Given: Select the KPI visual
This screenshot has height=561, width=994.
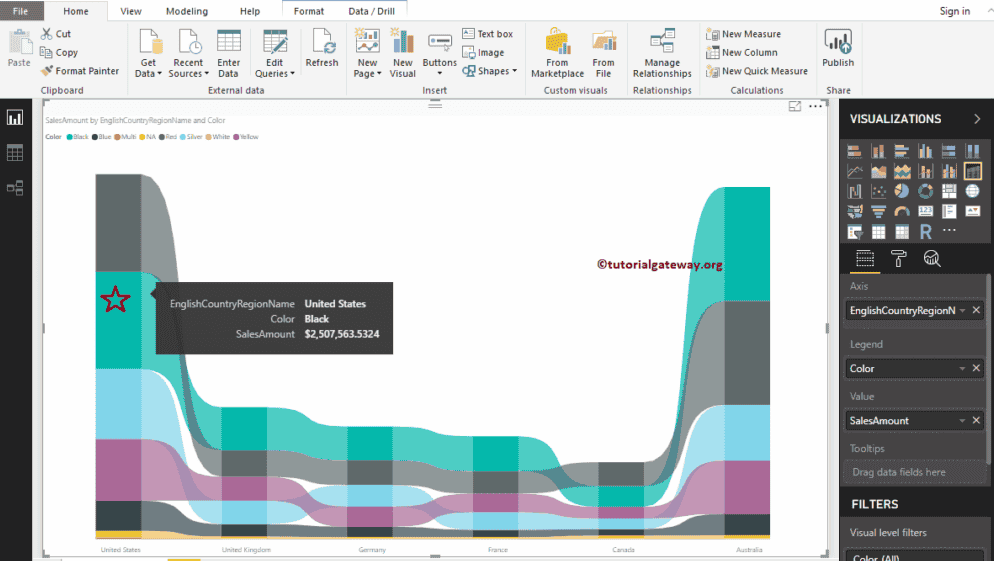Looking at the screenshot, I should 972,211.
